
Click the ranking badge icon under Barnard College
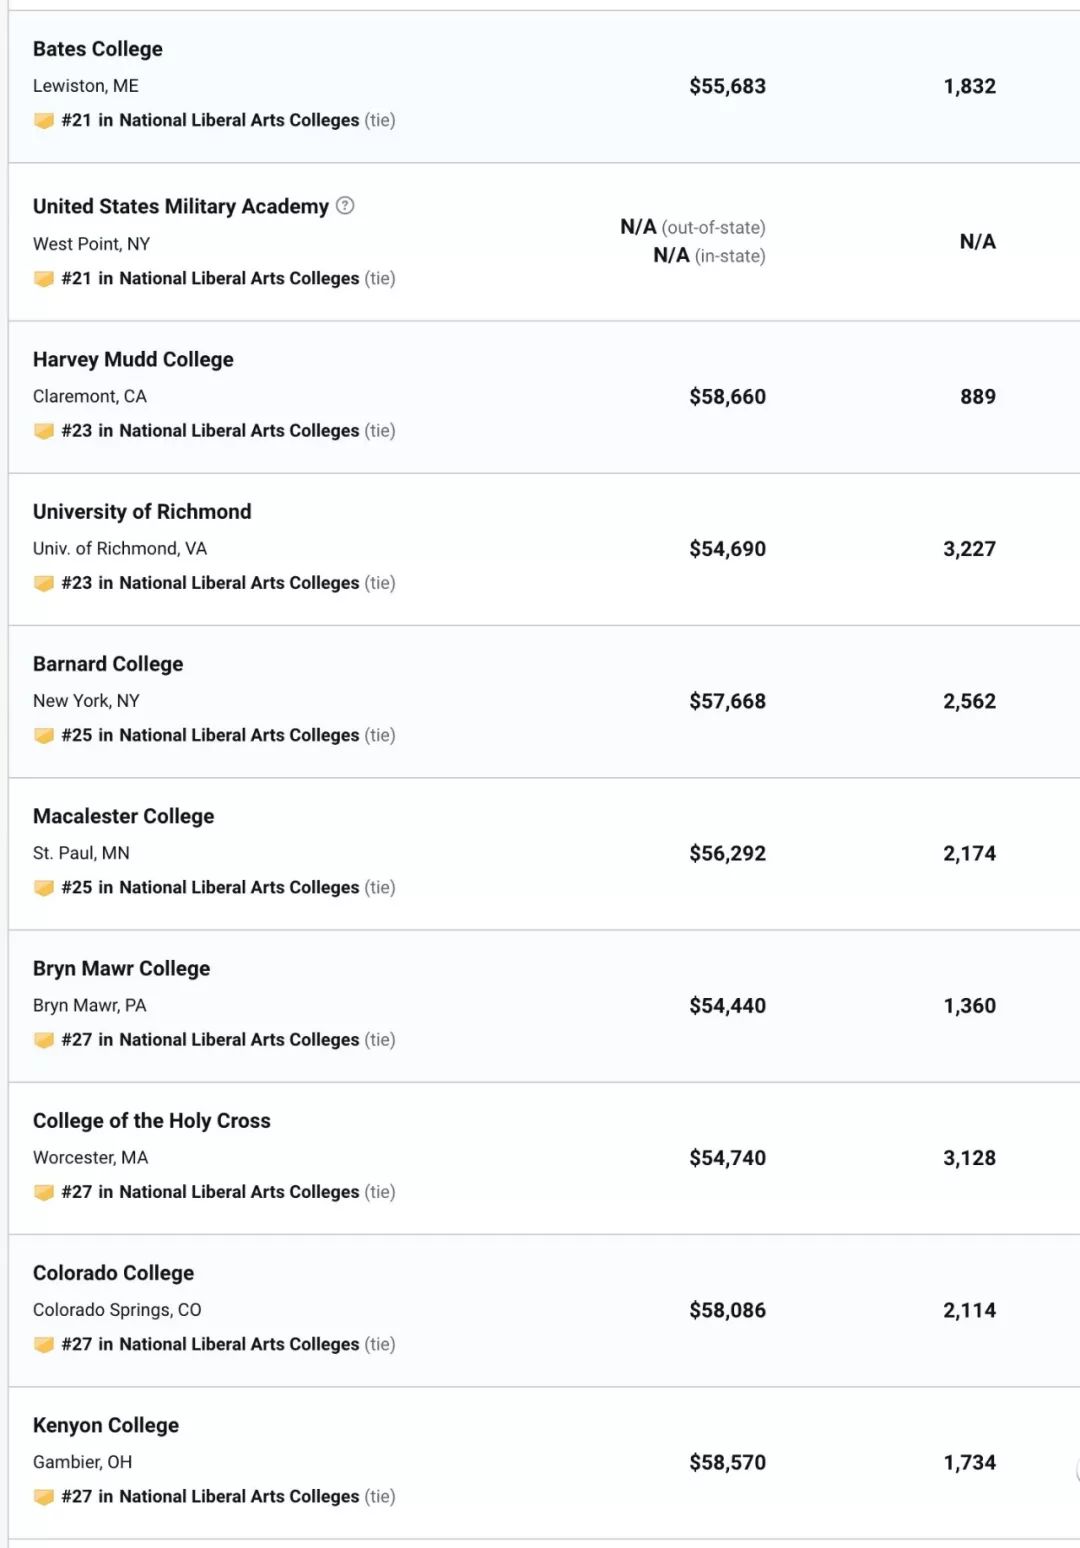[43, 736]
